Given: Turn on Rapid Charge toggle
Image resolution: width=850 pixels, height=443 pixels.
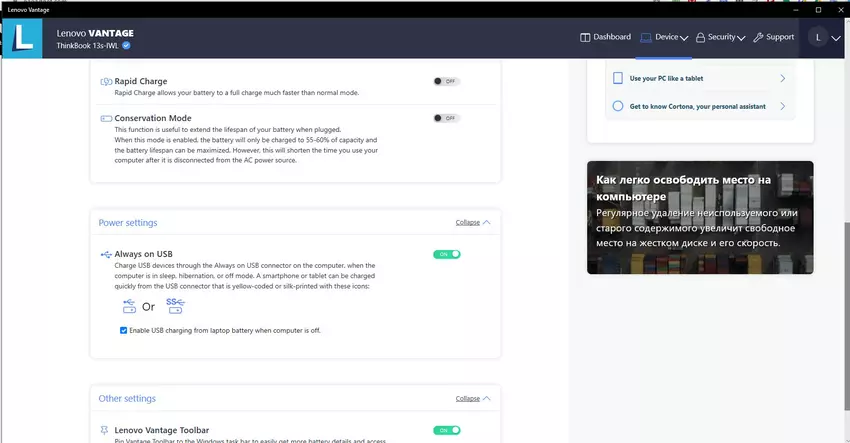Looking at the screenshot, I should (x=445, y=81).
